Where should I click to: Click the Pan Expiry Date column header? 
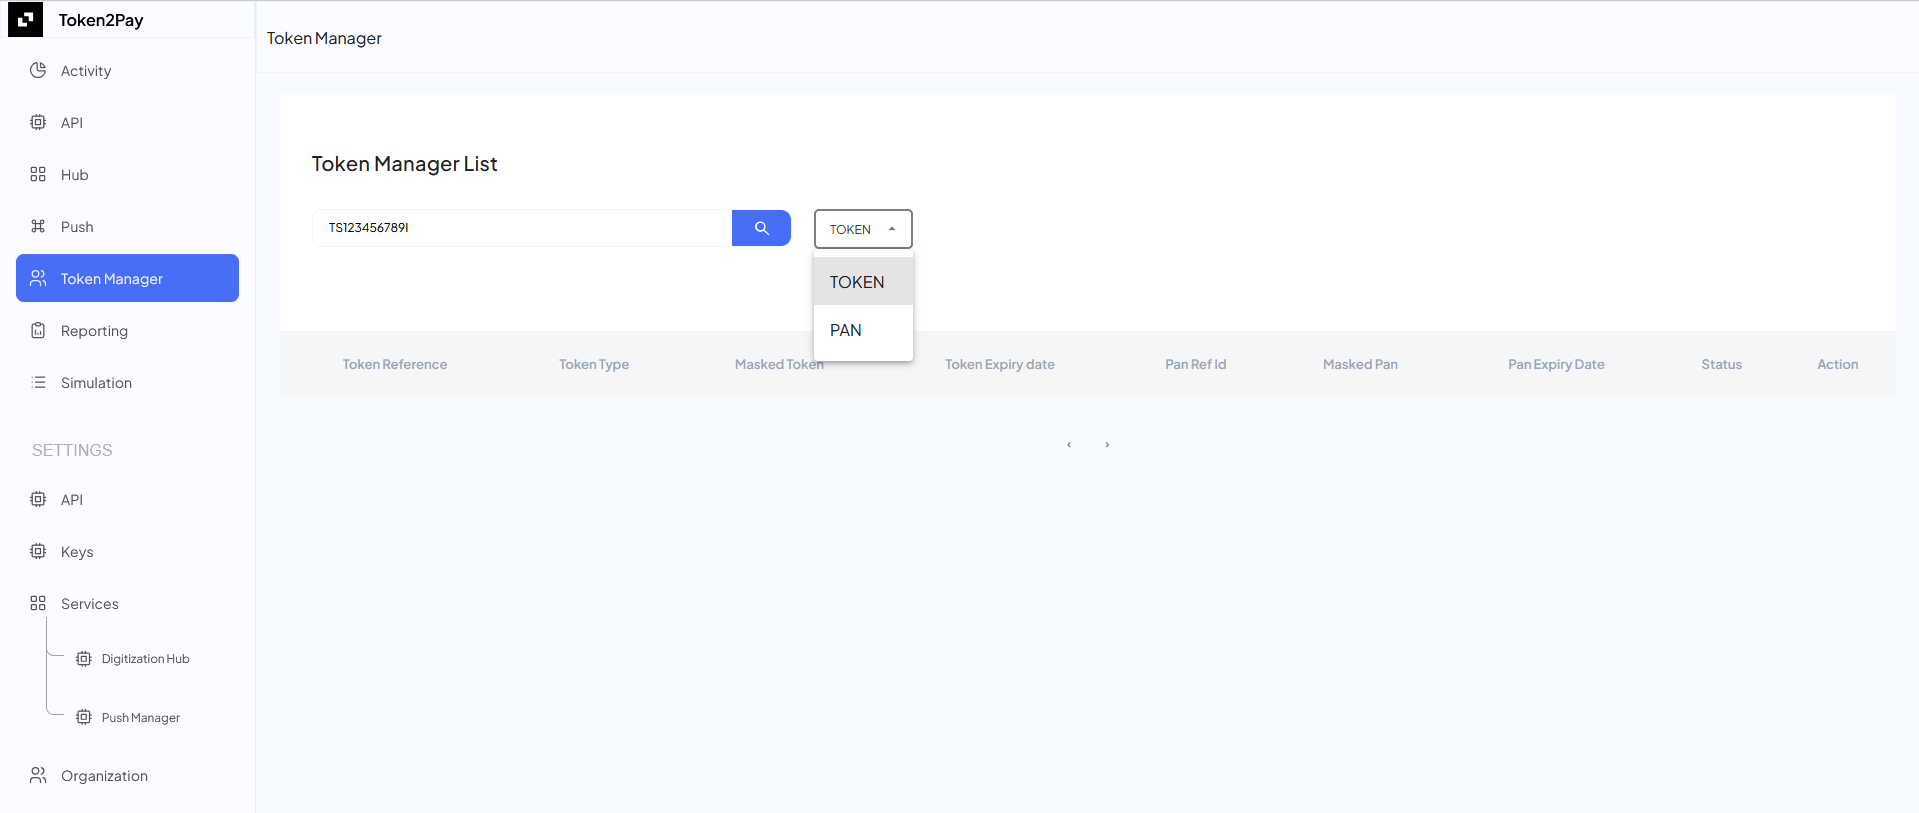(x=1556, y=364)
